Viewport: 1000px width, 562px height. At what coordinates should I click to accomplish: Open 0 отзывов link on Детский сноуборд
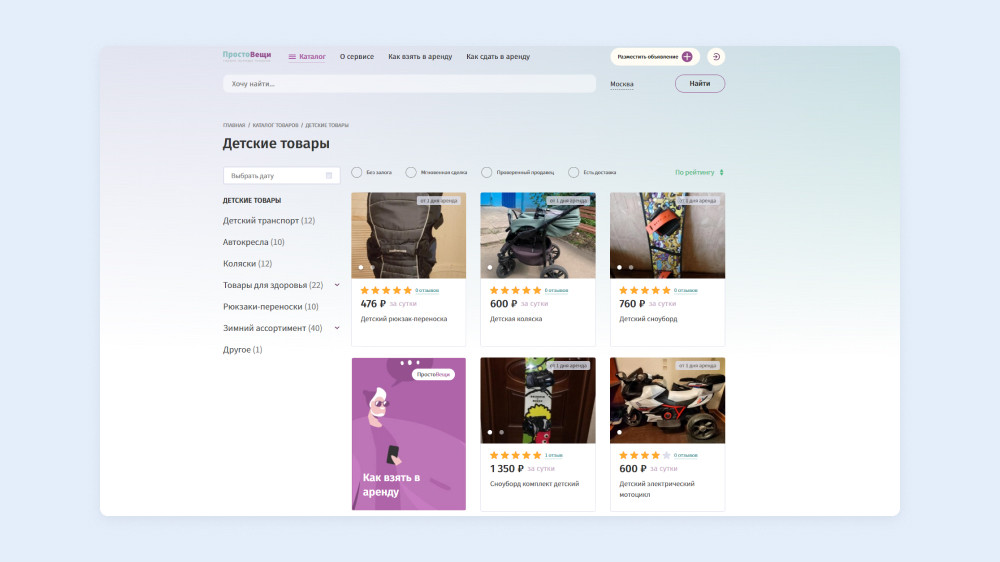[686, 291]
